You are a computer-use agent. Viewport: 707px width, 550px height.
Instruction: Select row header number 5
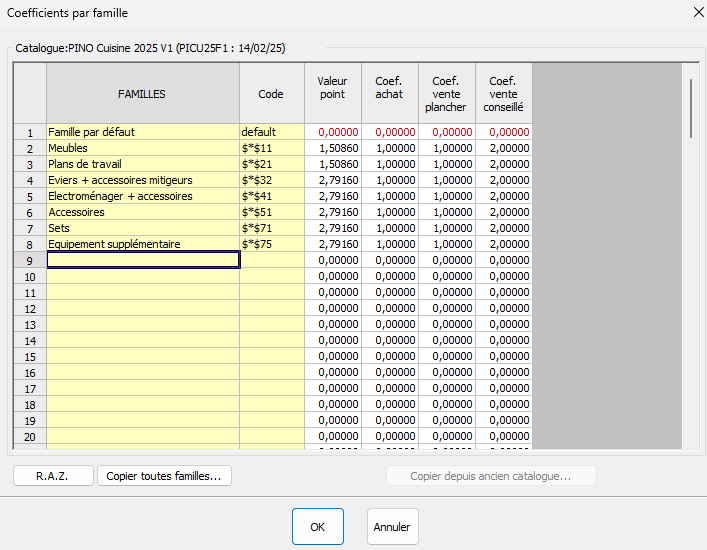30,196
